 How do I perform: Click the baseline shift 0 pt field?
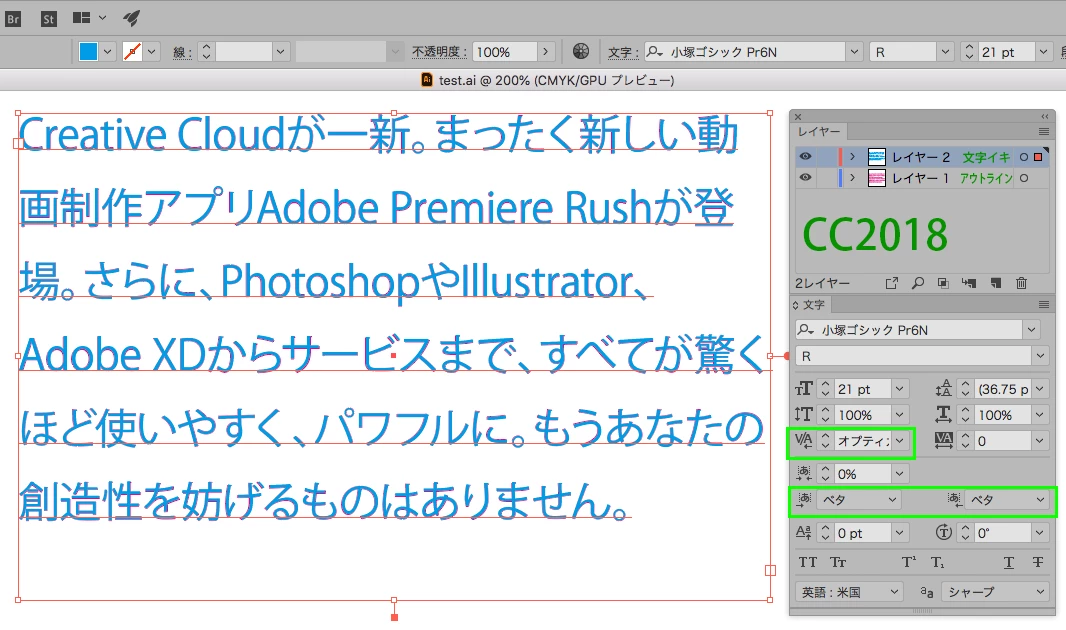click(x=862, y=533)
